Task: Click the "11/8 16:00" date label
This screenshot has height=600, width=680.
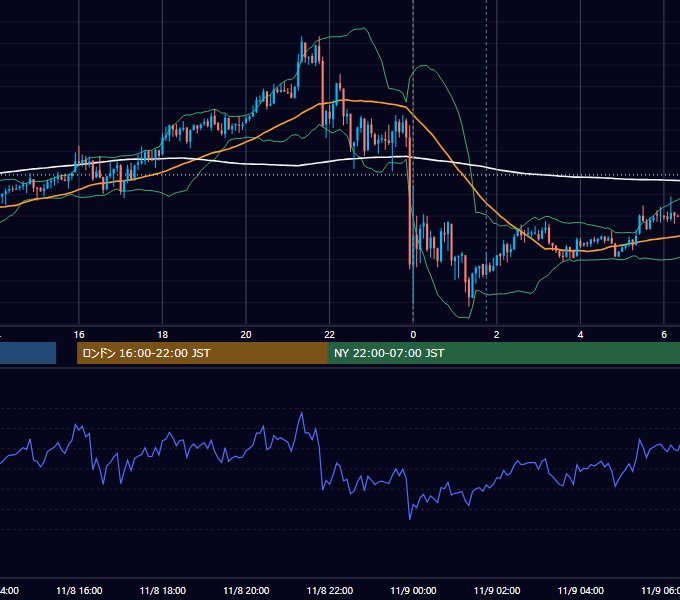Action: [79, 591]
